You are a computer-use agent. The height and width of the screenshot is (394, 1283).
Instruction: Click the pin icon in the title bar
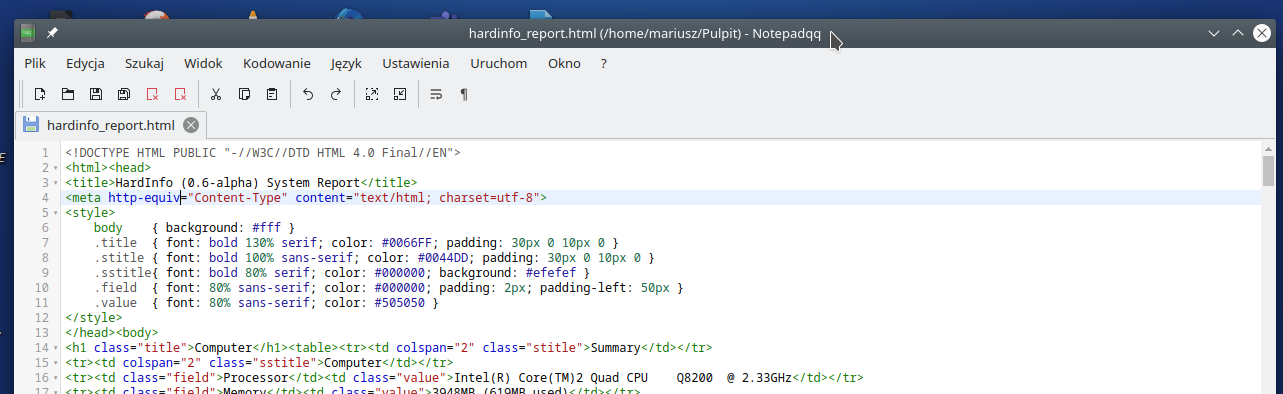[52, 33]
